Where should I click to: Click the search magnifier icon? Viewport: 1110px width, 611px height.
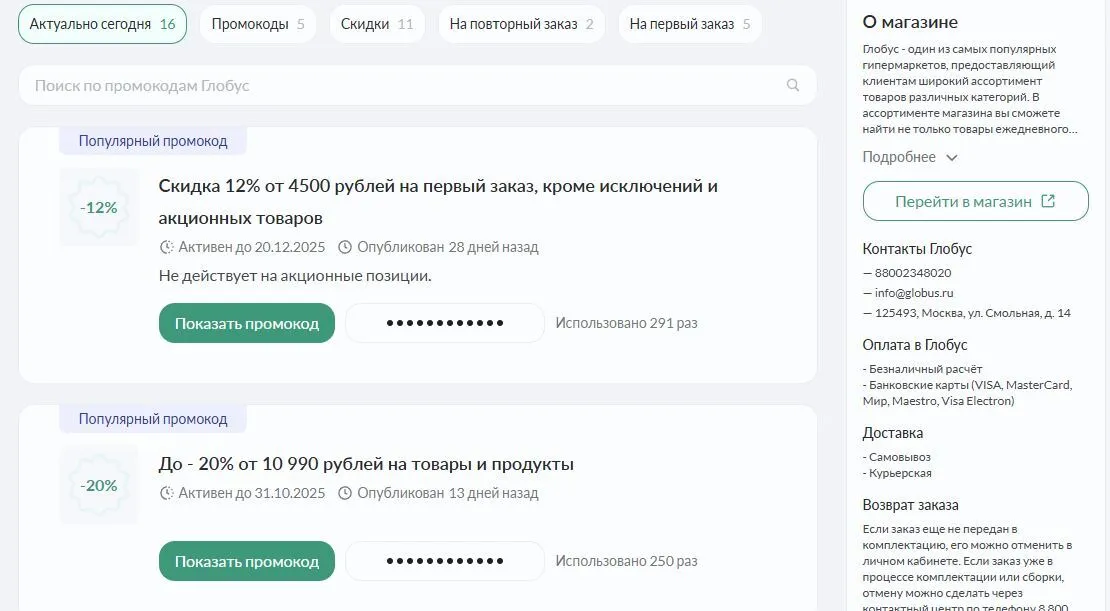click(x=793, y=86)
